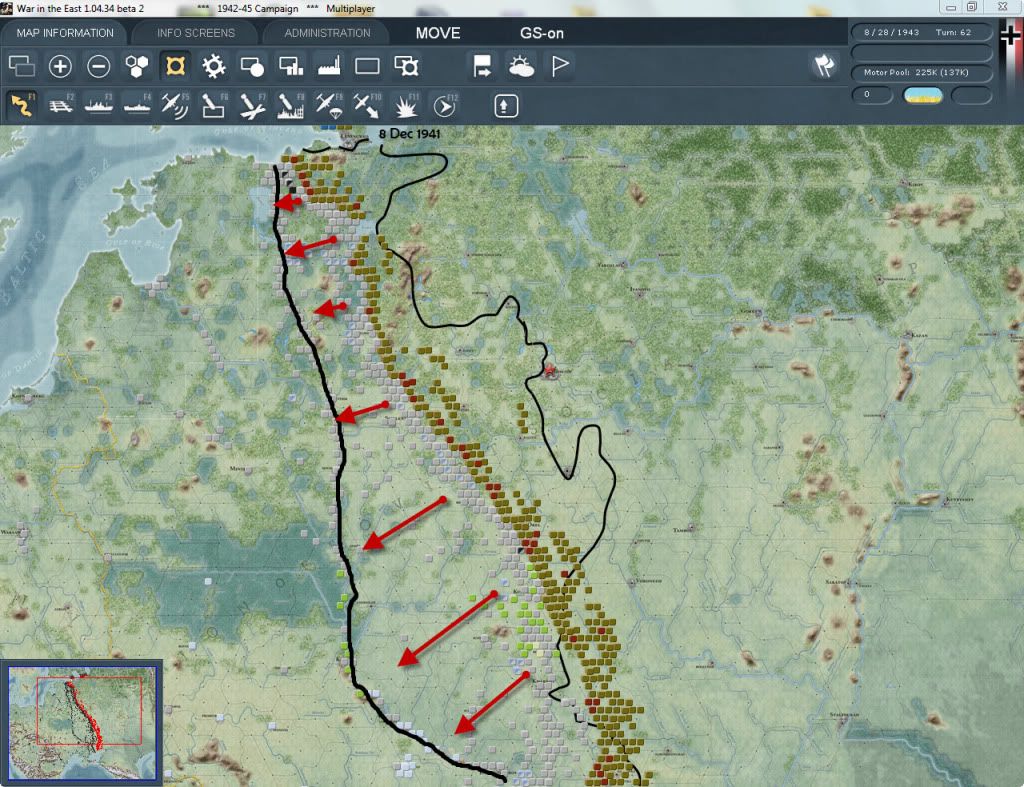Image resolution: width=1024 pixels, height=787 pixels.
Task: Click the boxed up-arrow icon
Action: [x=506, y=106]
